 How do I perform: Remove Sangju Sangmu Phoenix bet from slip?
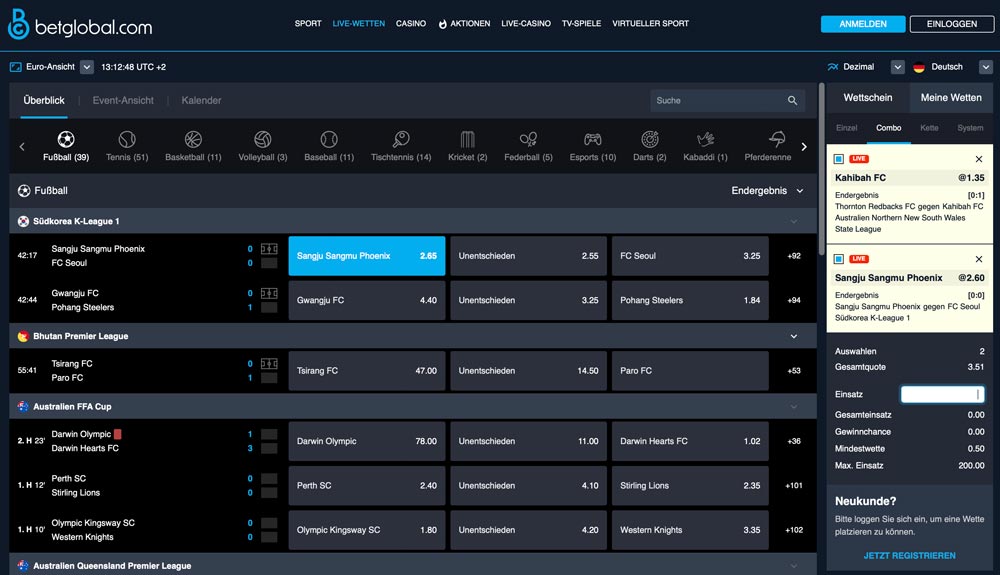pyautogui.click(x=979, y=259)
